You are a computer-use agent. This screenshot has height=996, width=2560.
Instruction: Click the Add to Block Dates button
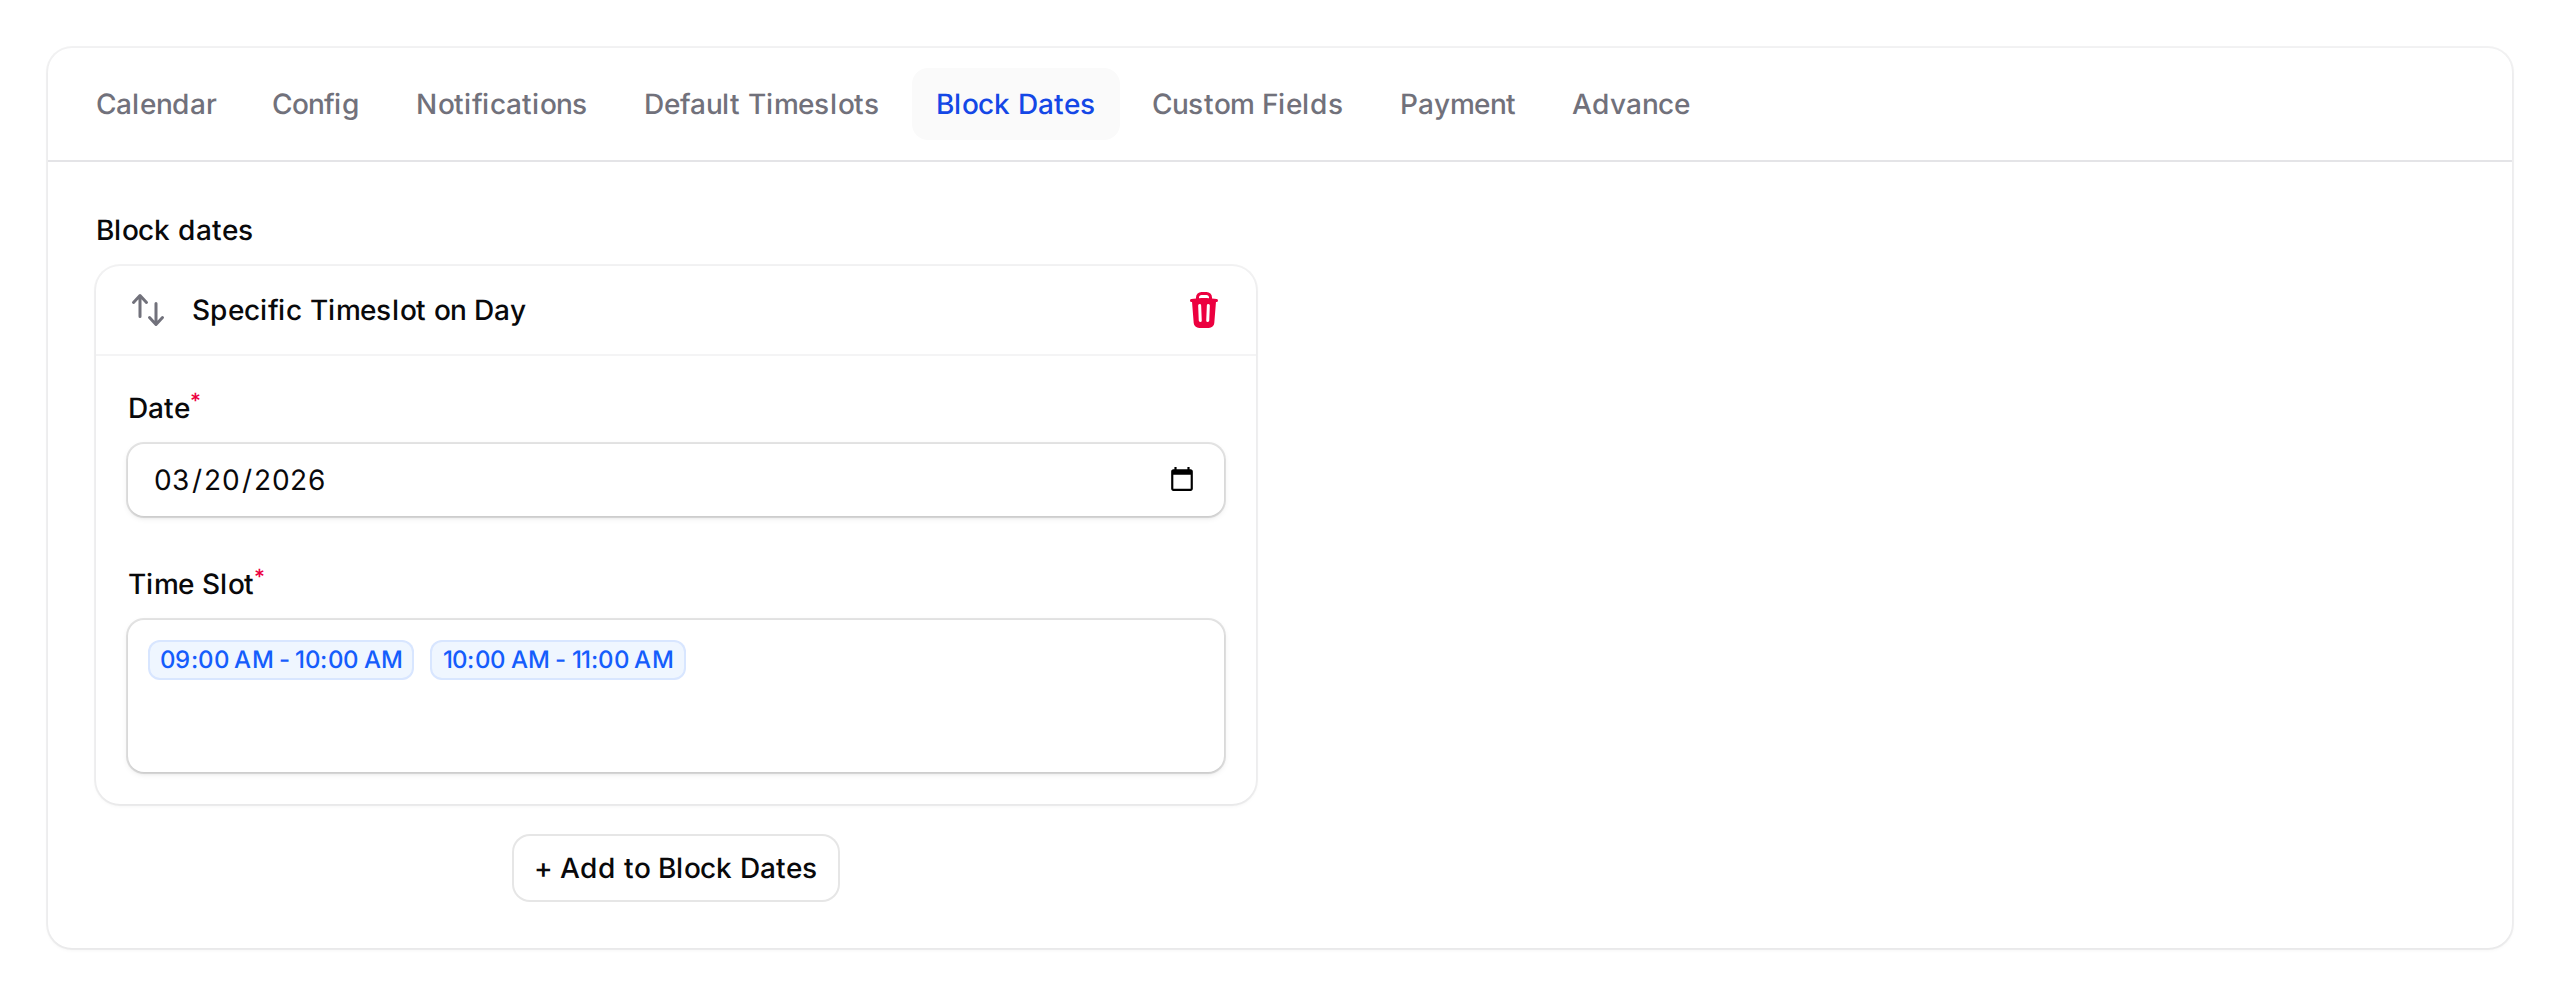[x=675, y=867]
